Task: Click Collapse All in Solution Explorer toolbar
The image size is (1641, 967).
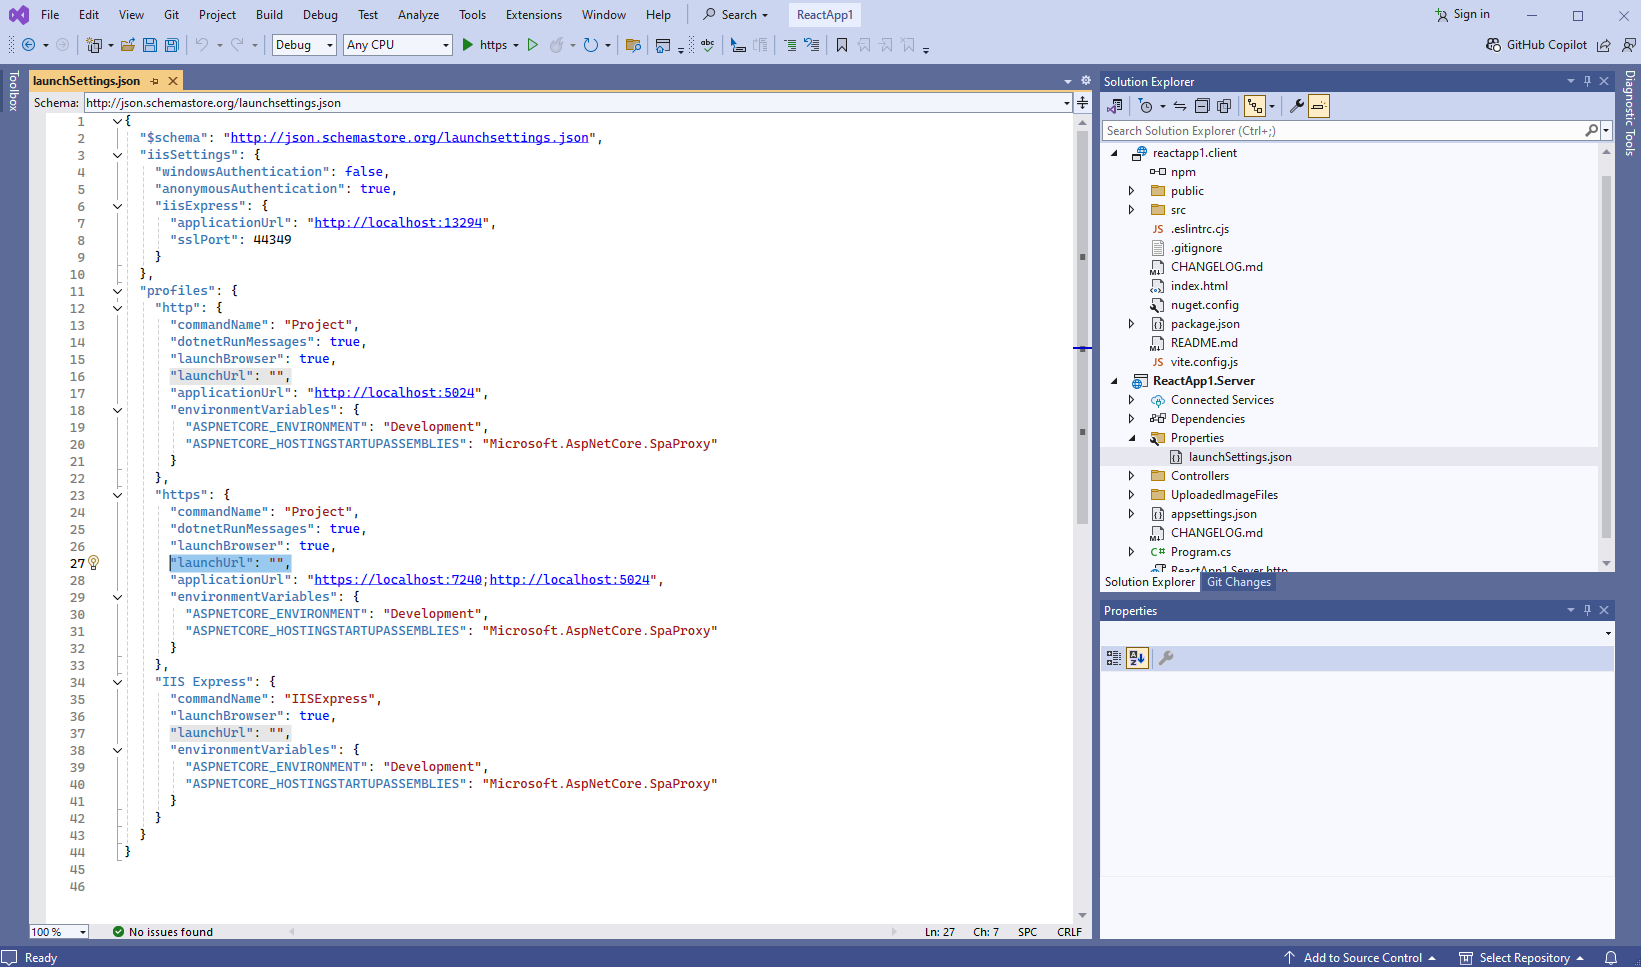Action: 1202,106
